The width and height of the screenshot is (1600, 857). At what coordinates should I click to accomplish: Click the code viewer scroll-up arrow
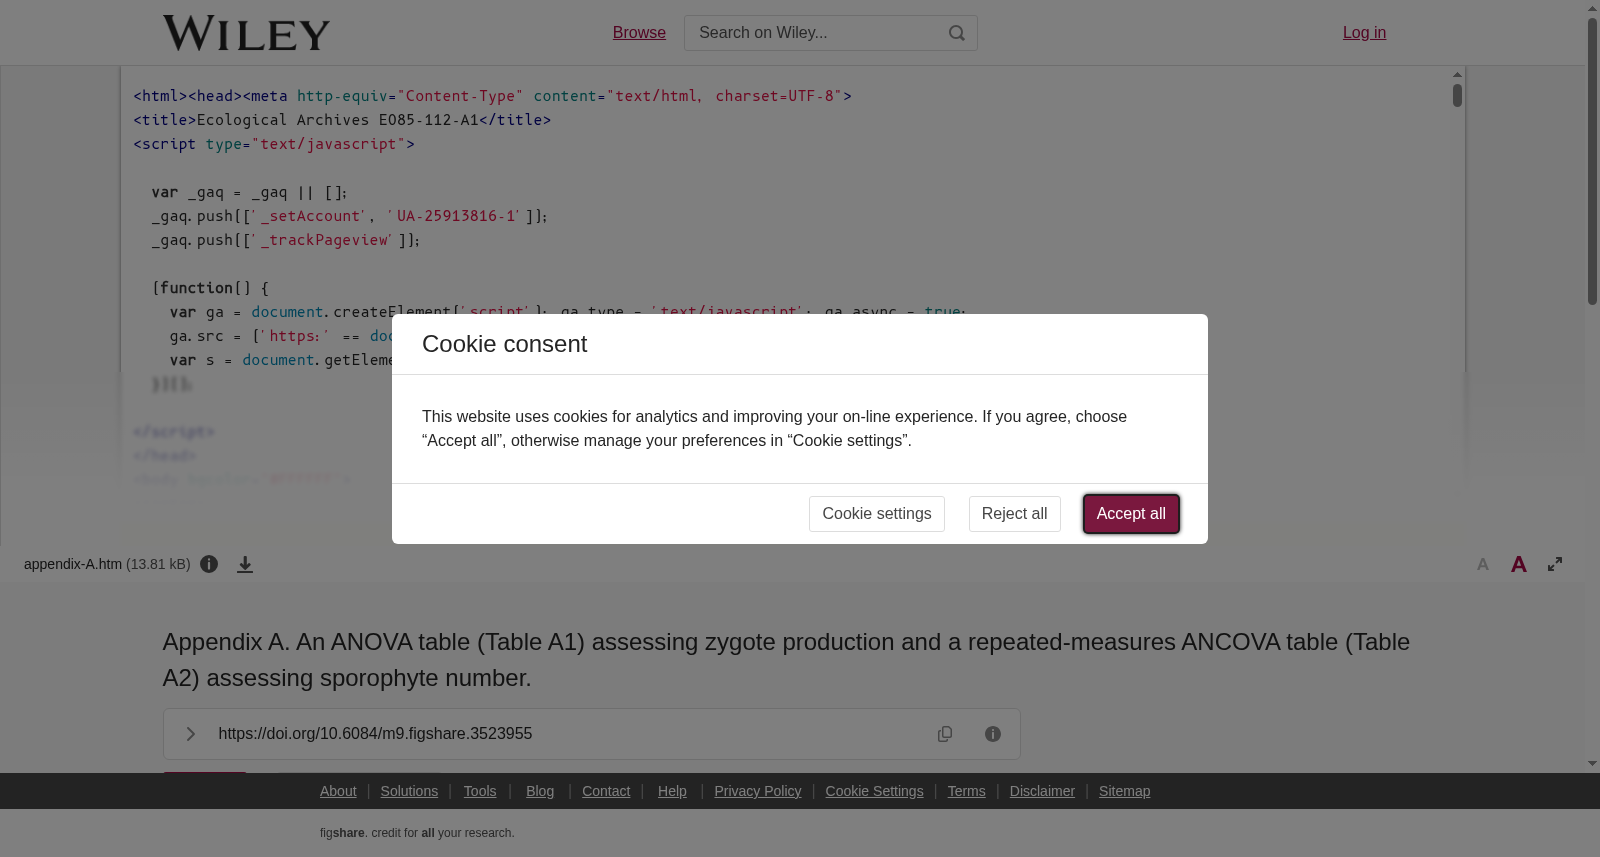pos(1458,75)
